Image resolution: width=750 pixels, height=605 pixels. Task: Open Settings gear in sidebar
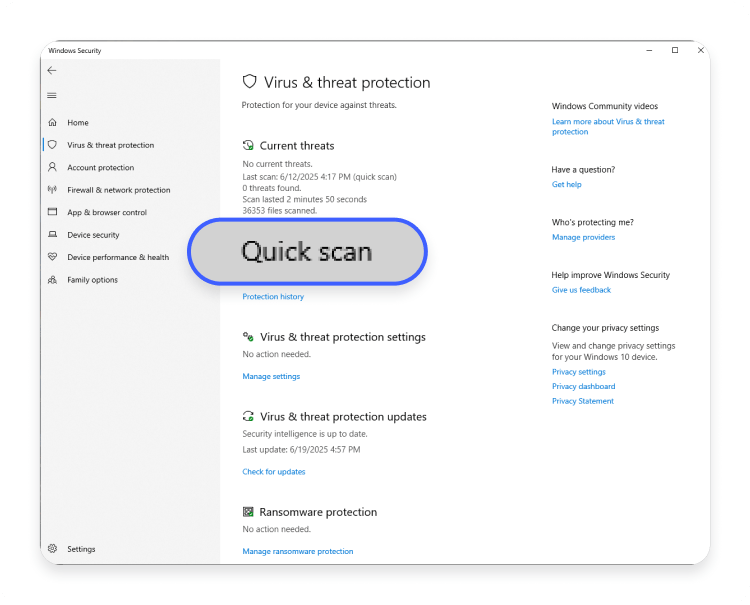53,549
